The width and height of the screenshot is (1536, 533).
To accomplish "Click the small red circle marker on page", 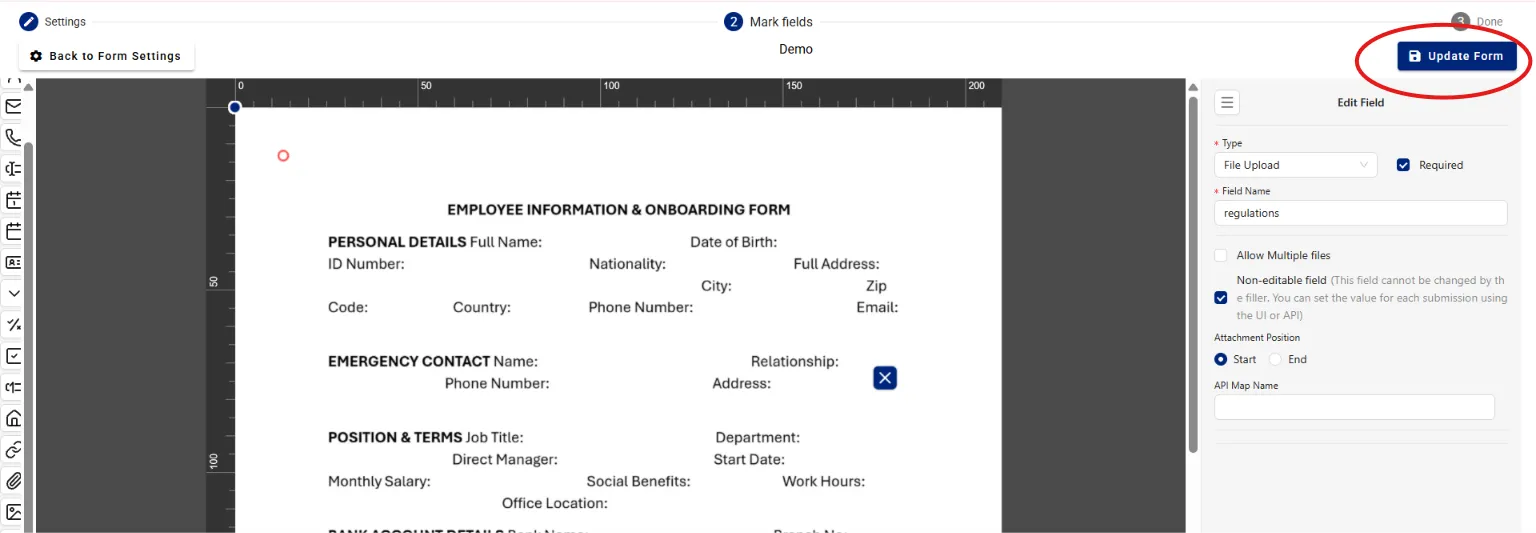I will (283, 155).
